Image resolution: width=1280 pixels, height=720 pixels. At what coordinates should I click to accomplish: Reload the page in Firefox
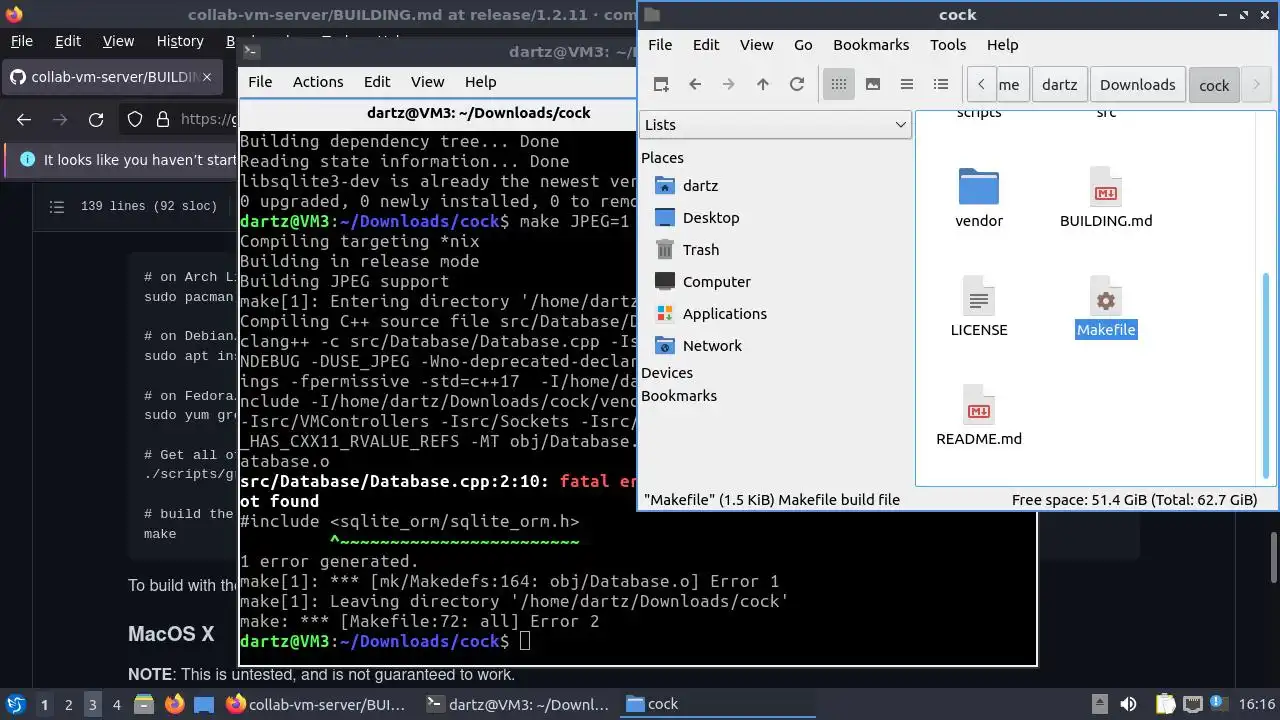point(96,119)
